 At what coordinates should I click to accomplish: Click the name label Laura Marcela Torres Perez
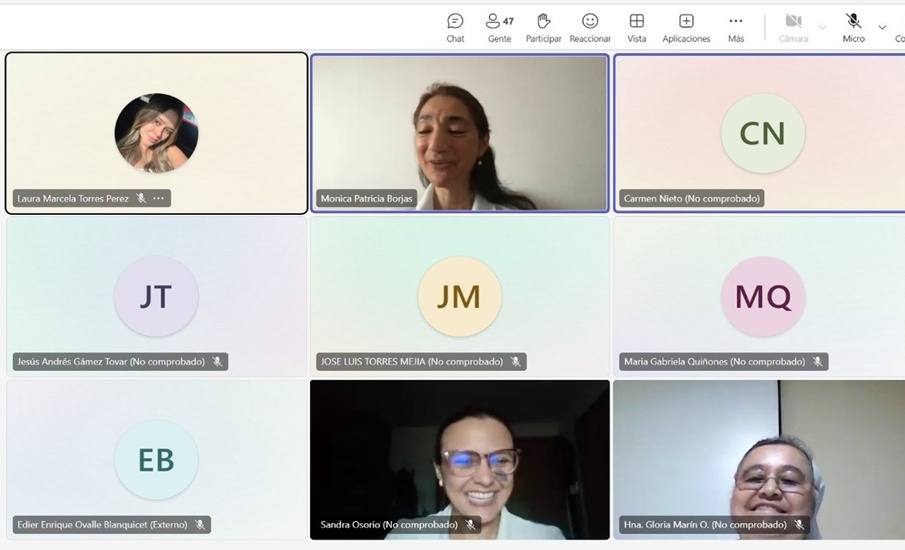click(x=73, y=199)
